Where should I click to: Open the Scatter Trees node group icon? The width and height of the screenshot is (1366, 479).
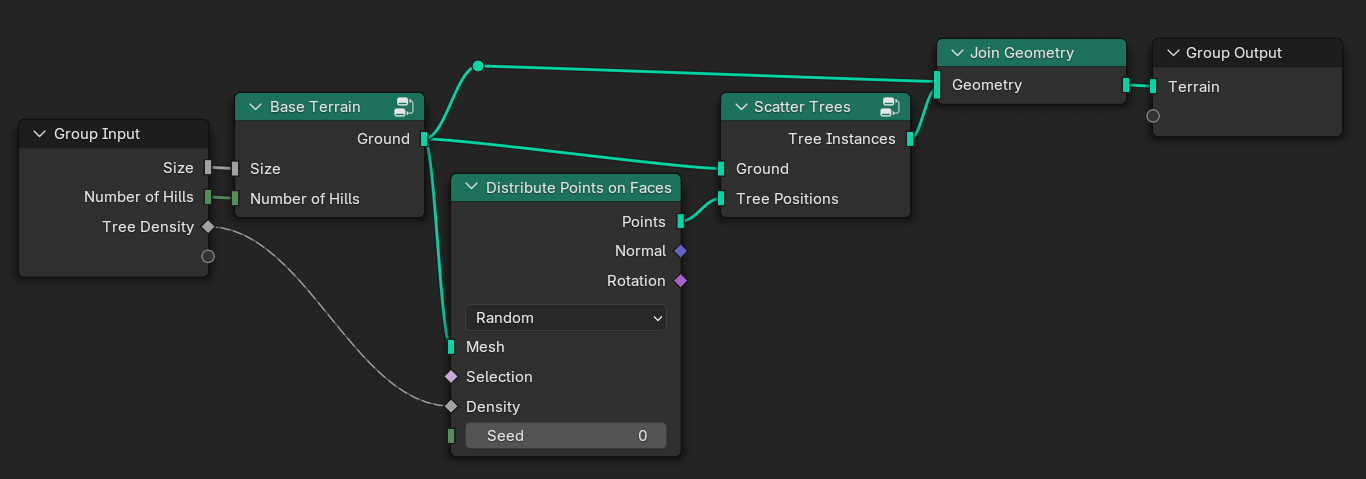890,107
